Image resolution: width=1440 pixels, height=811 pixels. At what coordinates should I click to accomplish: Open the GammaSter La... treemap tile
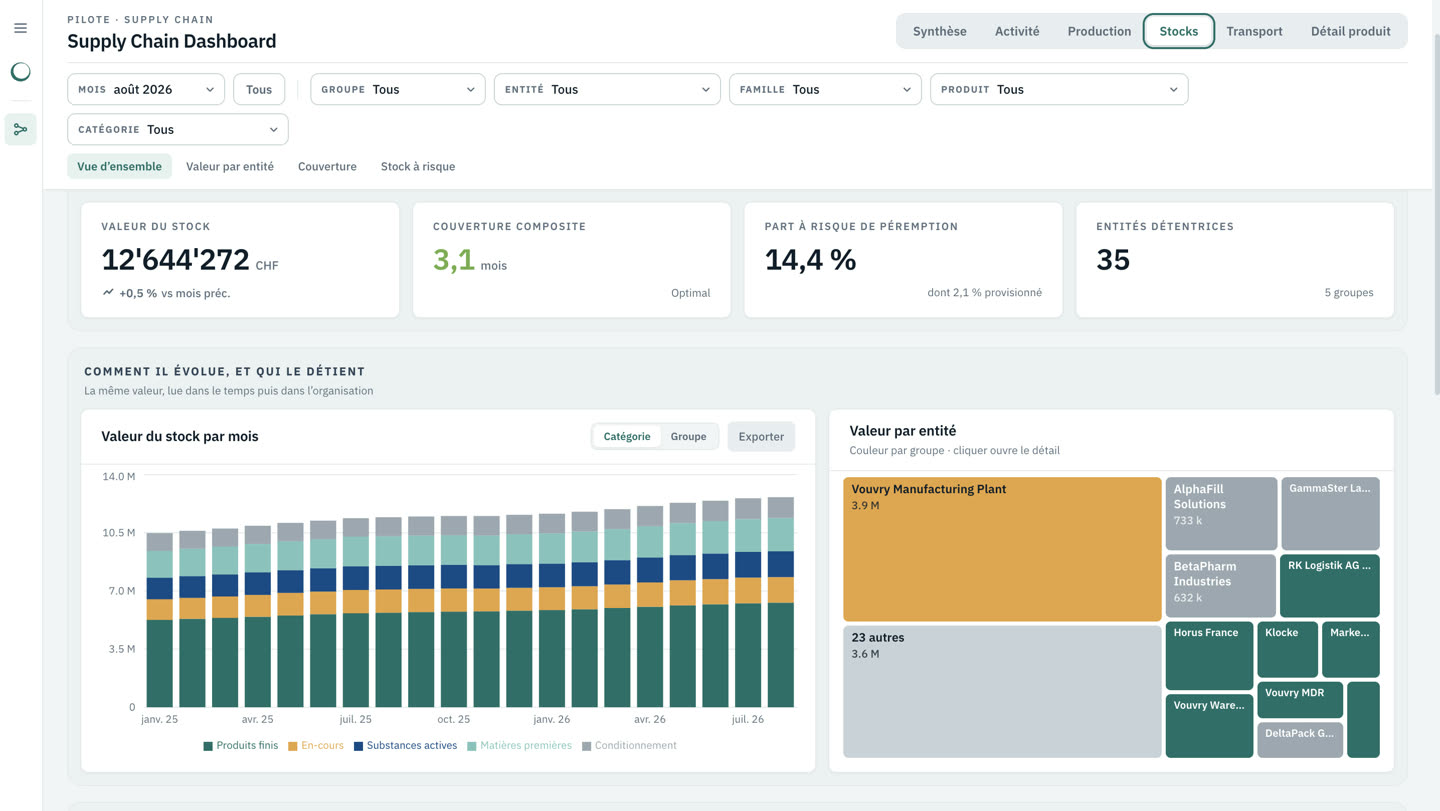click(x=1330, y=513)
